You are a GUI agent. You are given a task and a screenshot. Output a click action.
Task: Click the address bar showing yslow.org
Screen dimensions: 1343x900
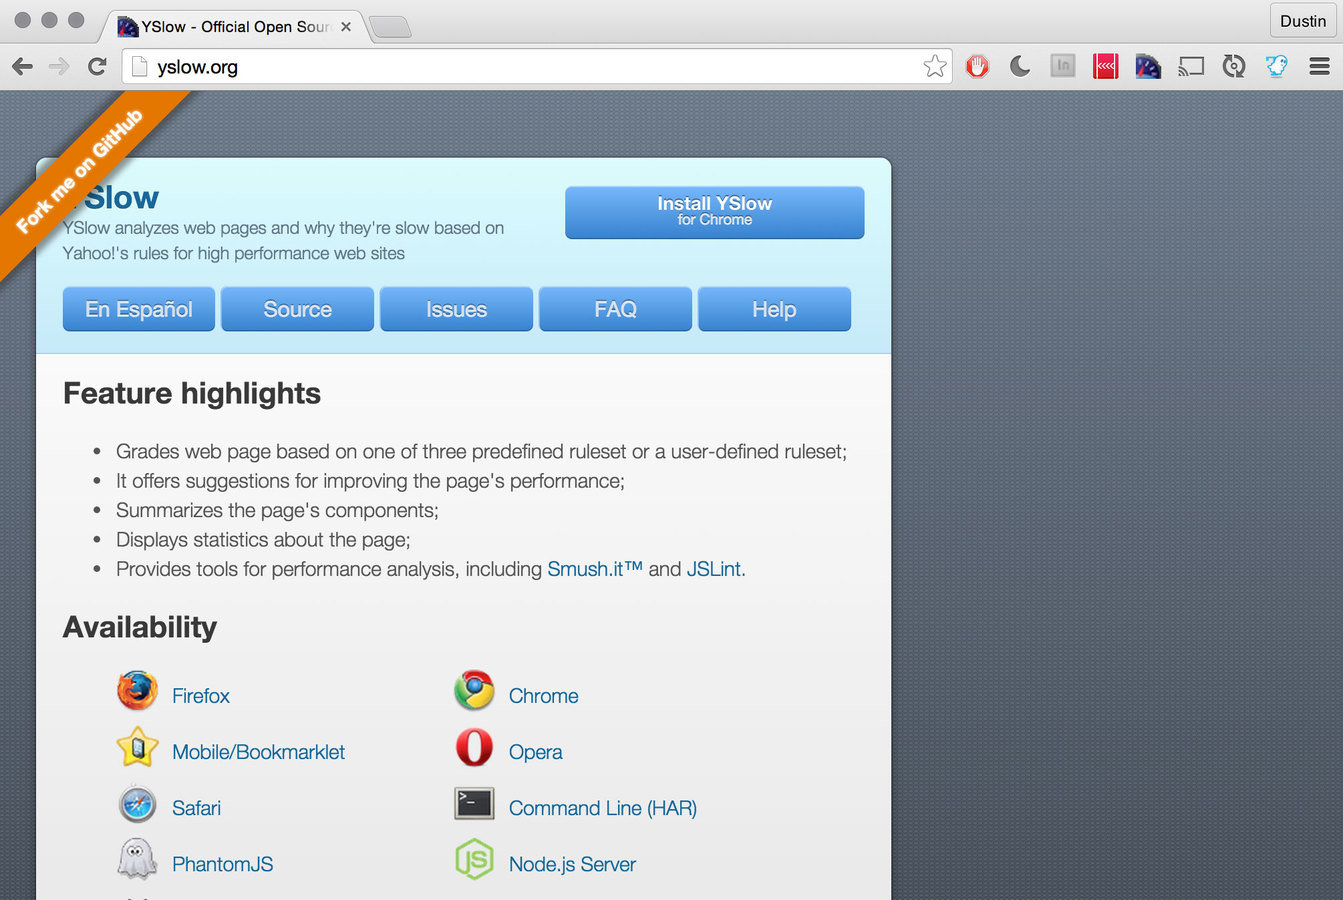coord(537,67)
